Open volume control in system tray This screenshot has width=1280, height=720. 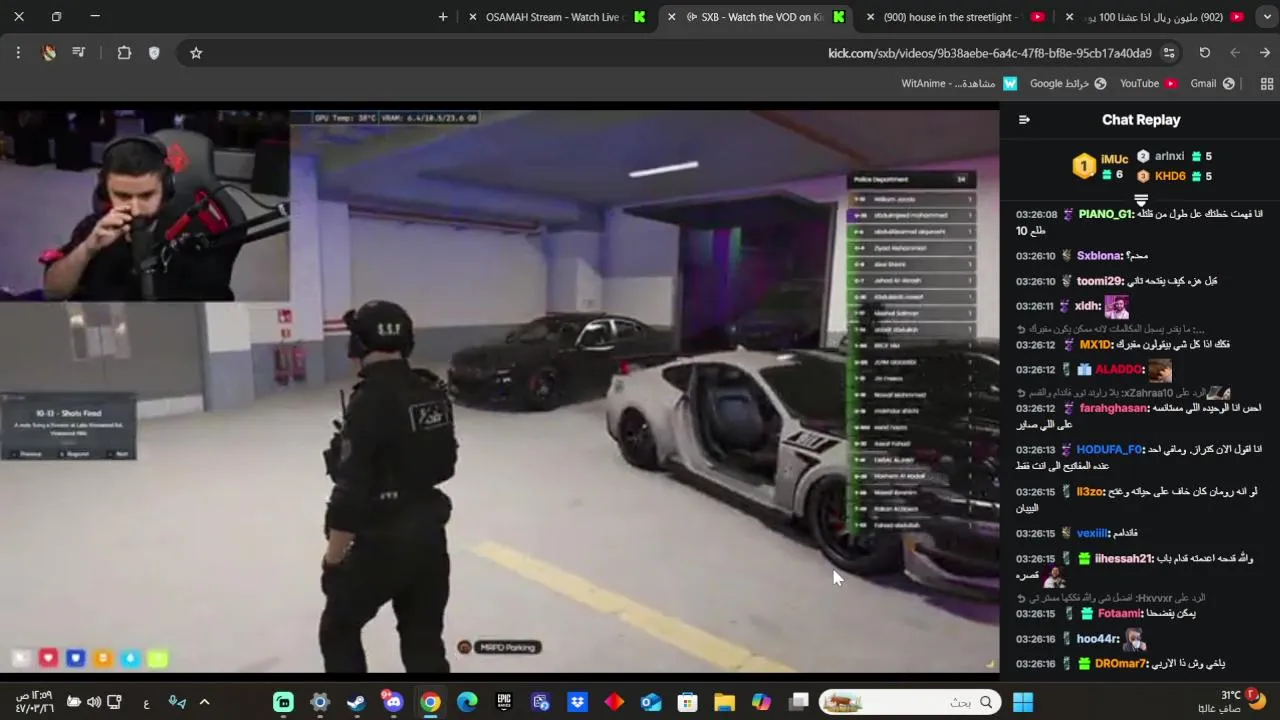[x=94, y=702]
